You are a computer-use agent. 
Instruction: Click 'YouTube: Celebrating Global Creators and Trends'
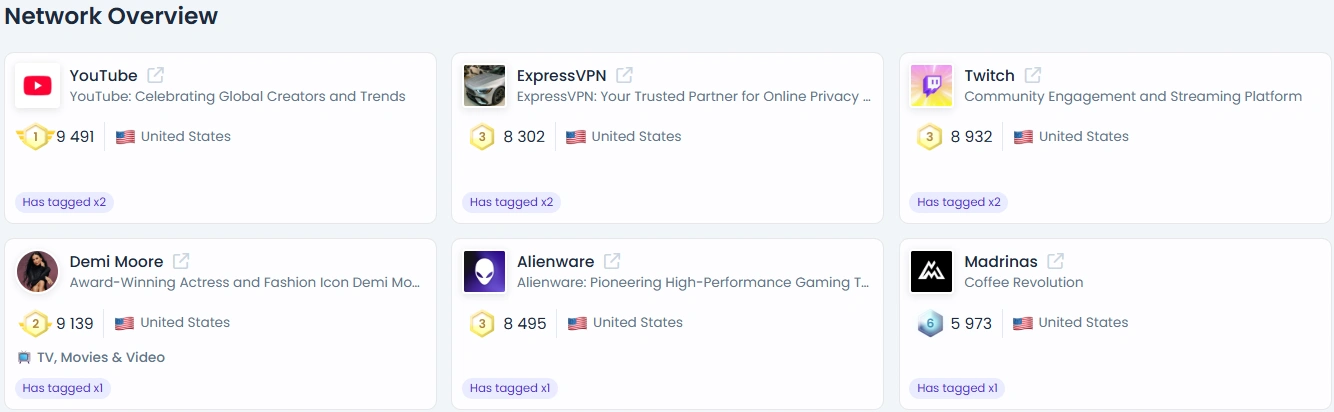tap(237, 97)
